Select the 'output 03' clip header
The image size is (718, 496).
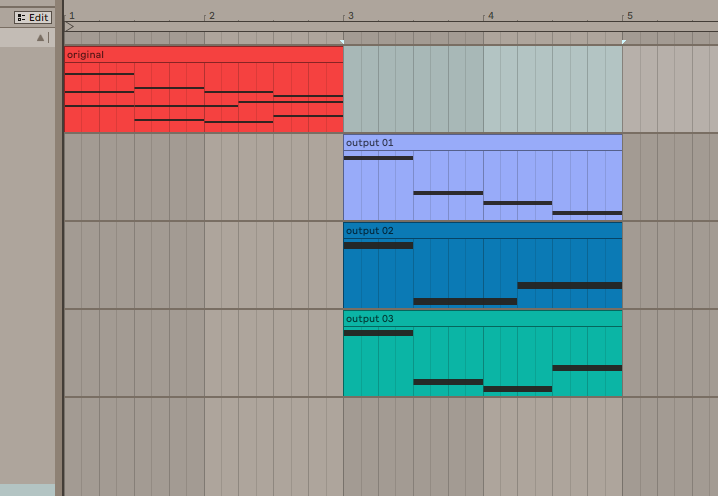coord(483,319)
